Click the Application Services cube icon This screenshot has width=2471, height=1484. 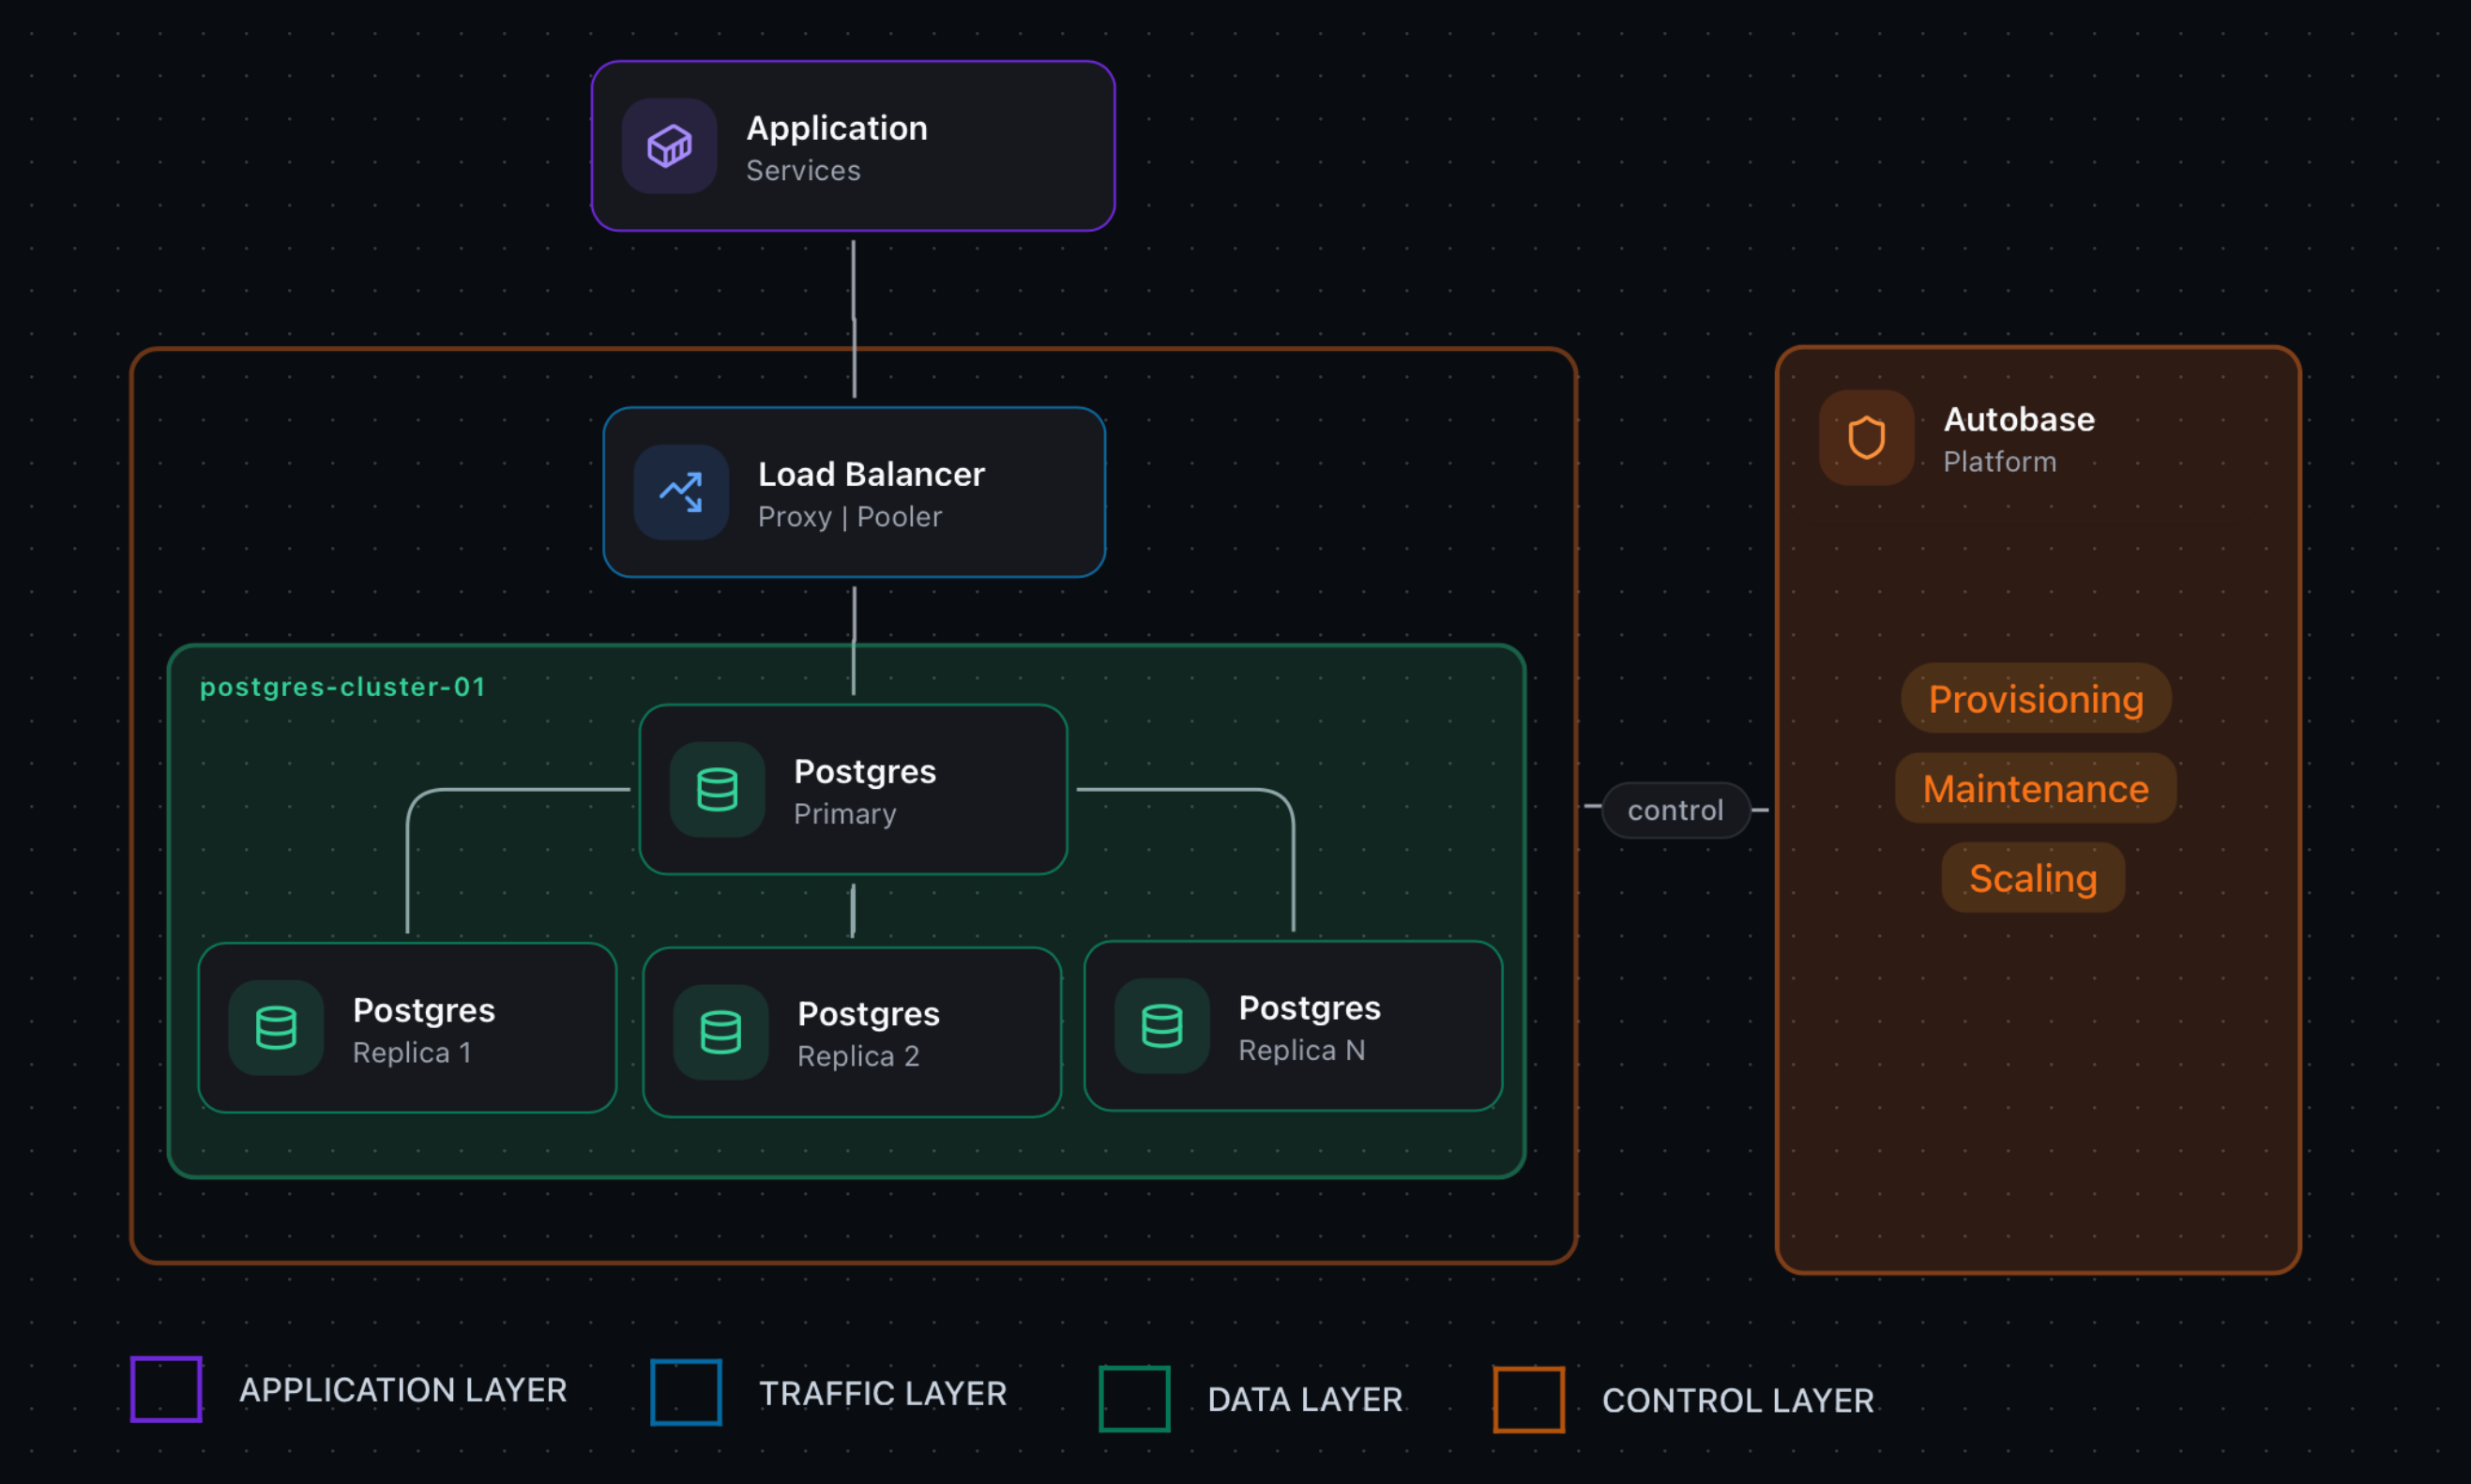[669, 146]
